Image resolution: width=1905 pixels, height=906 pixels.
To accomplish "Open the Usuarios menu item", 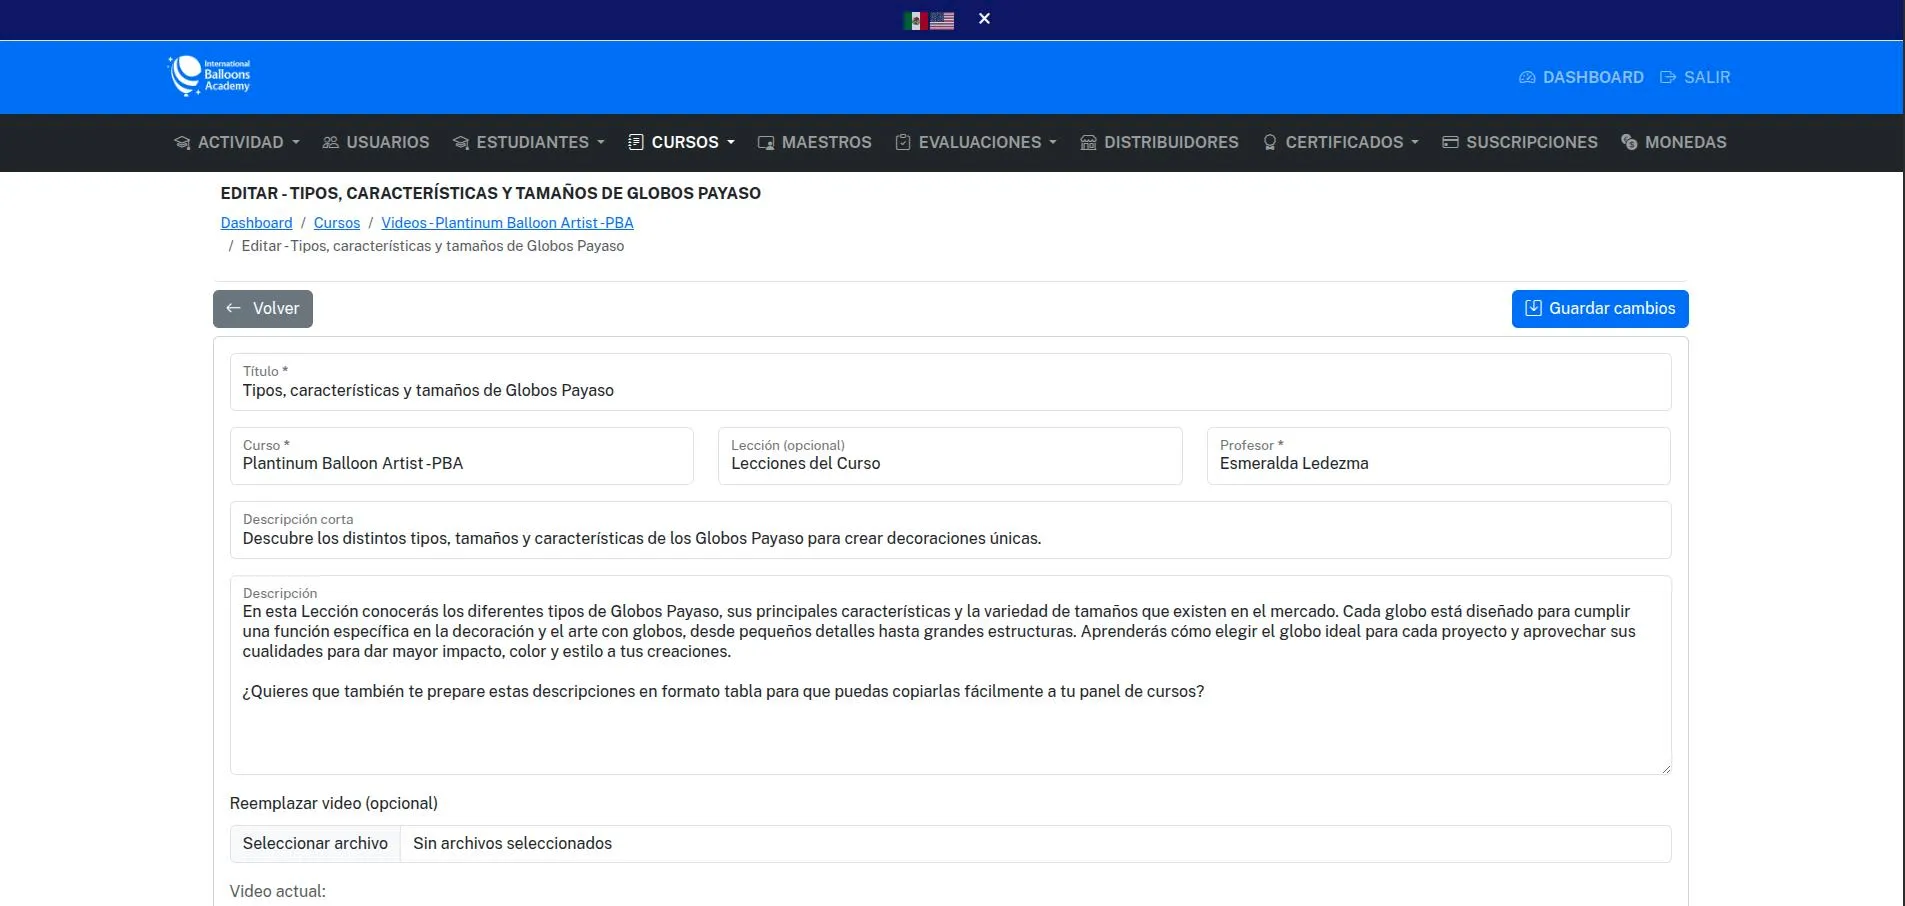I will pyautogui.click(x=376, y=142).
